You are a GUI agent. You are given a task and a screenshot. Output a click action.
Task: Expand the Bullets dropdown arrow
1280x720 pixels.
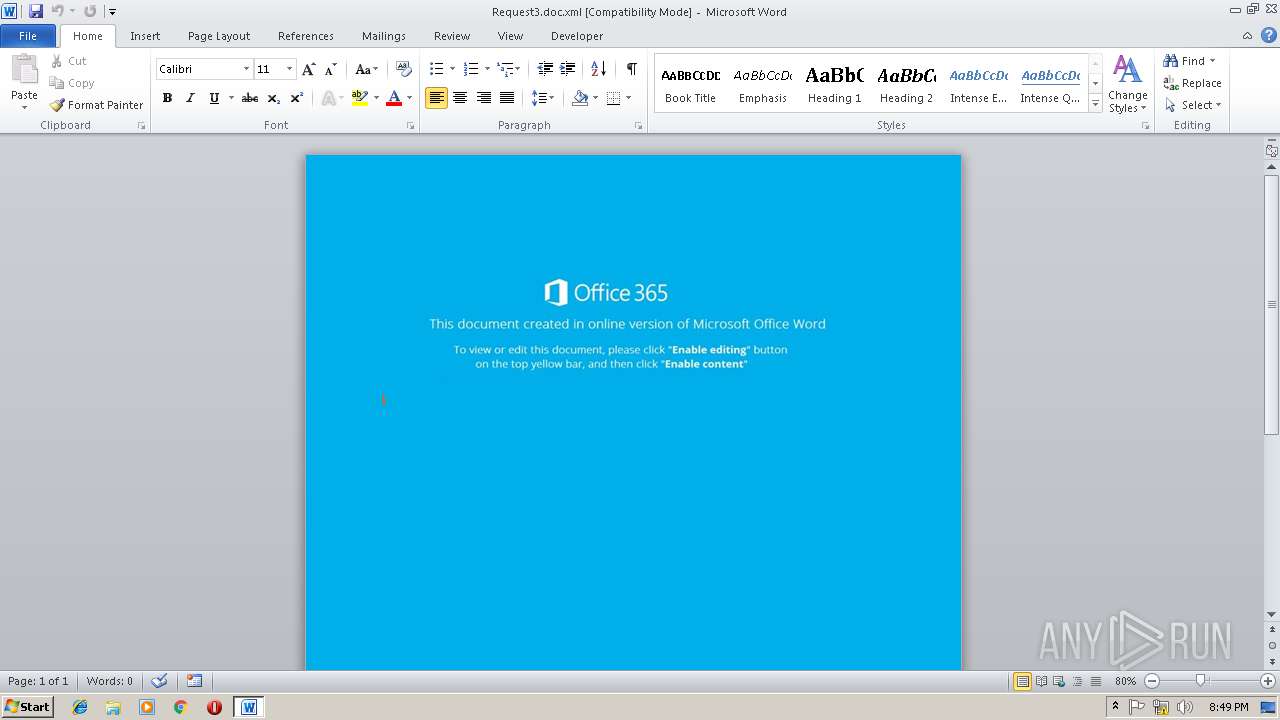pos(452,69)
